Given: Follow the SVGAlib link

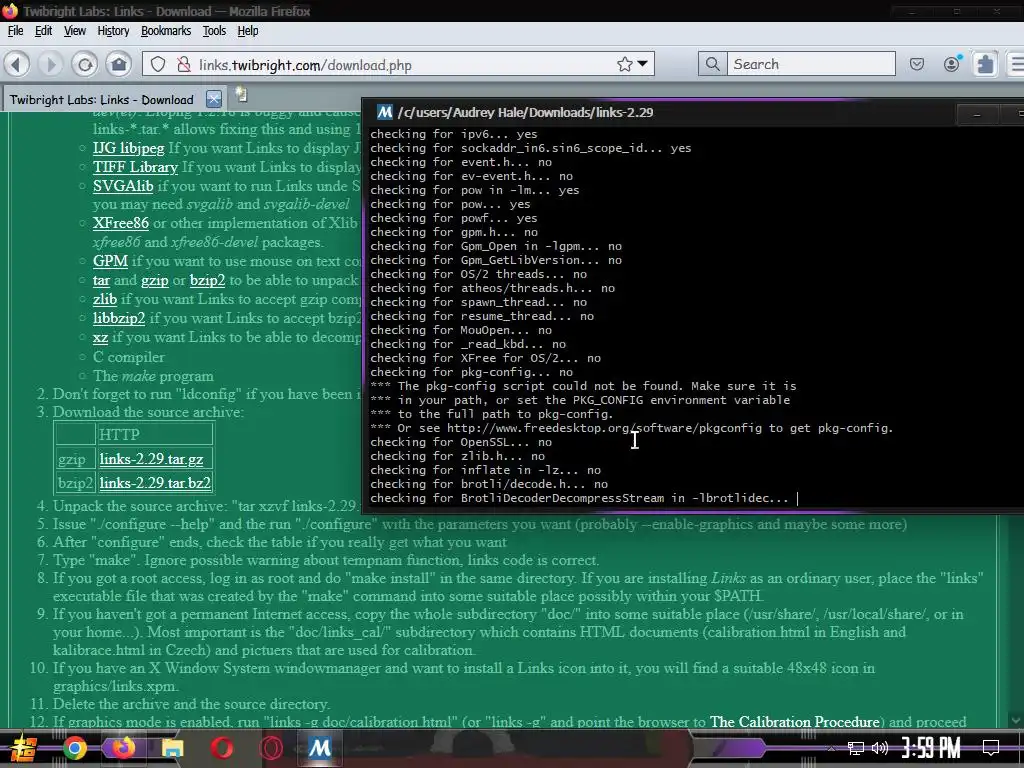Looking at the screenshot, I should tap(123, 186).
